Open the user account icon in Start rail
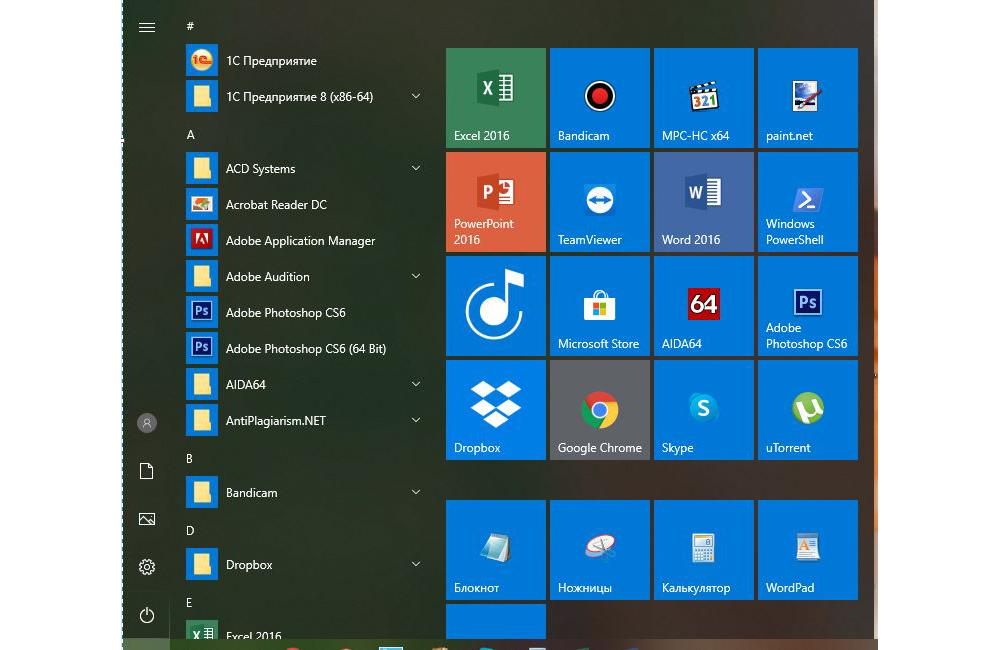Screen dimensions: 1000x650 (x=147, y=423)
